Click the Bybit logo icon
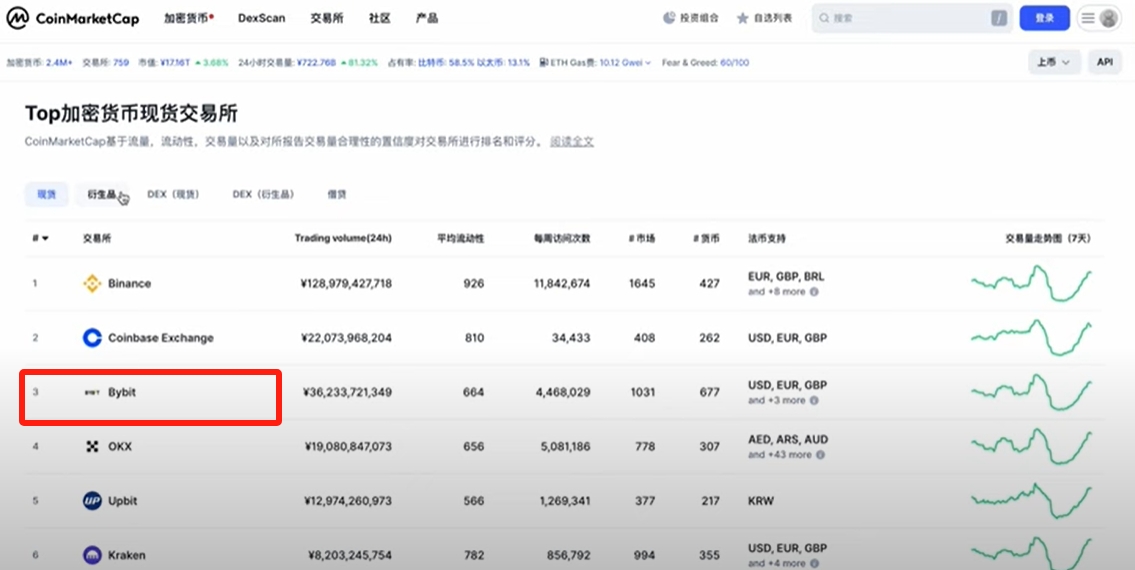This screenshot has height=570, width=1135. coord(92,393)
